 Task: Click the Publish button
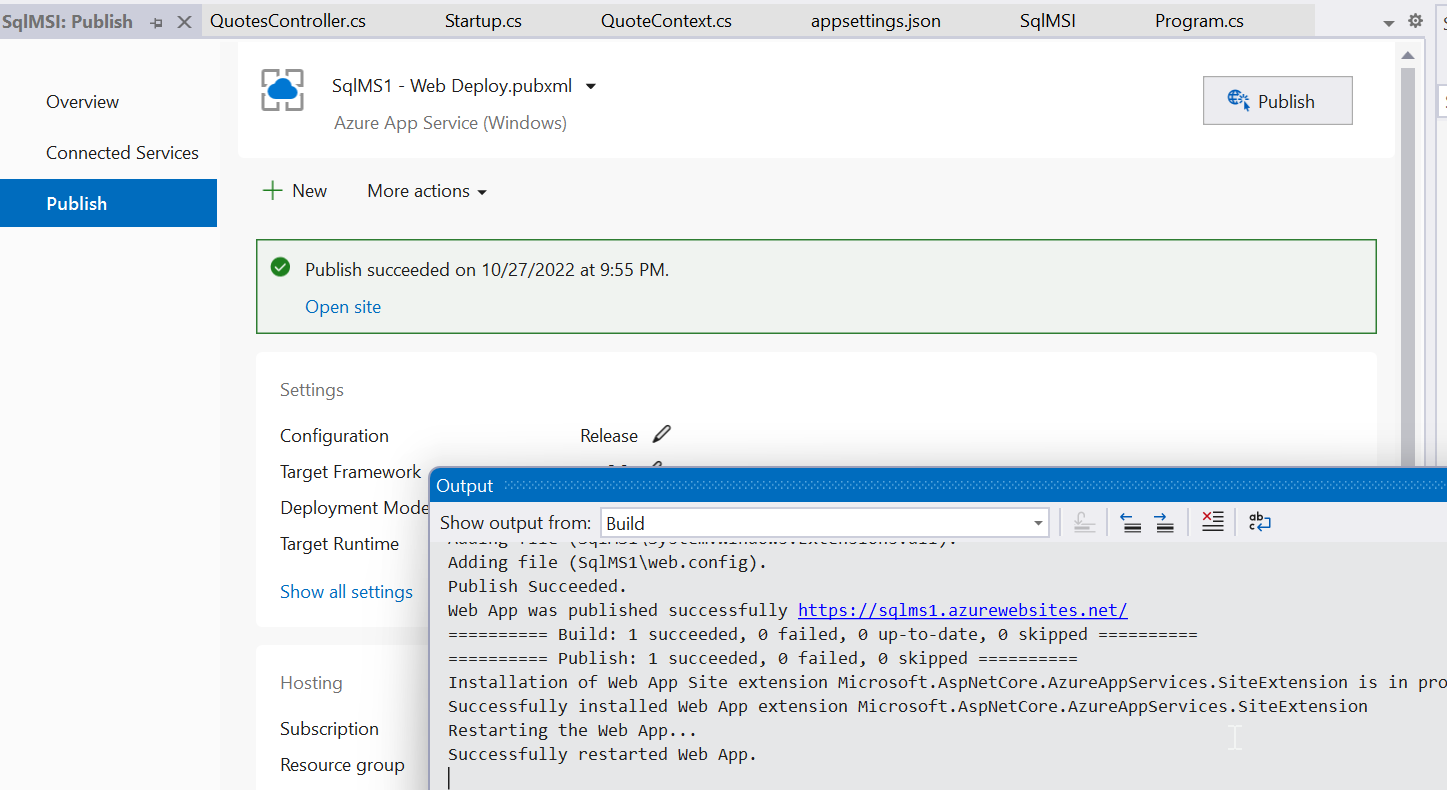[x=1278, y=101]
